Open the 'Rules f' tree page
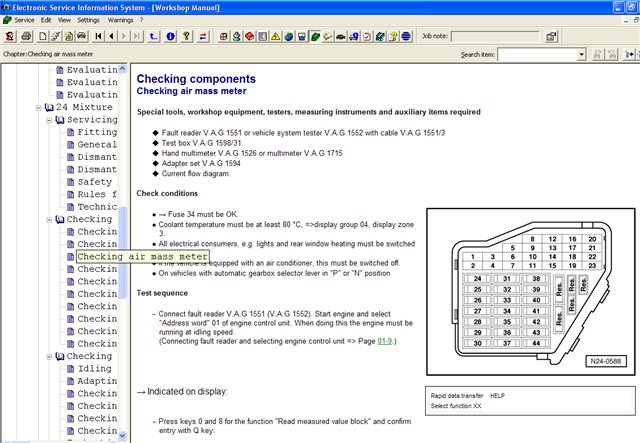The height and width of the screenshot is (443, 640). (x=97, y=194)
